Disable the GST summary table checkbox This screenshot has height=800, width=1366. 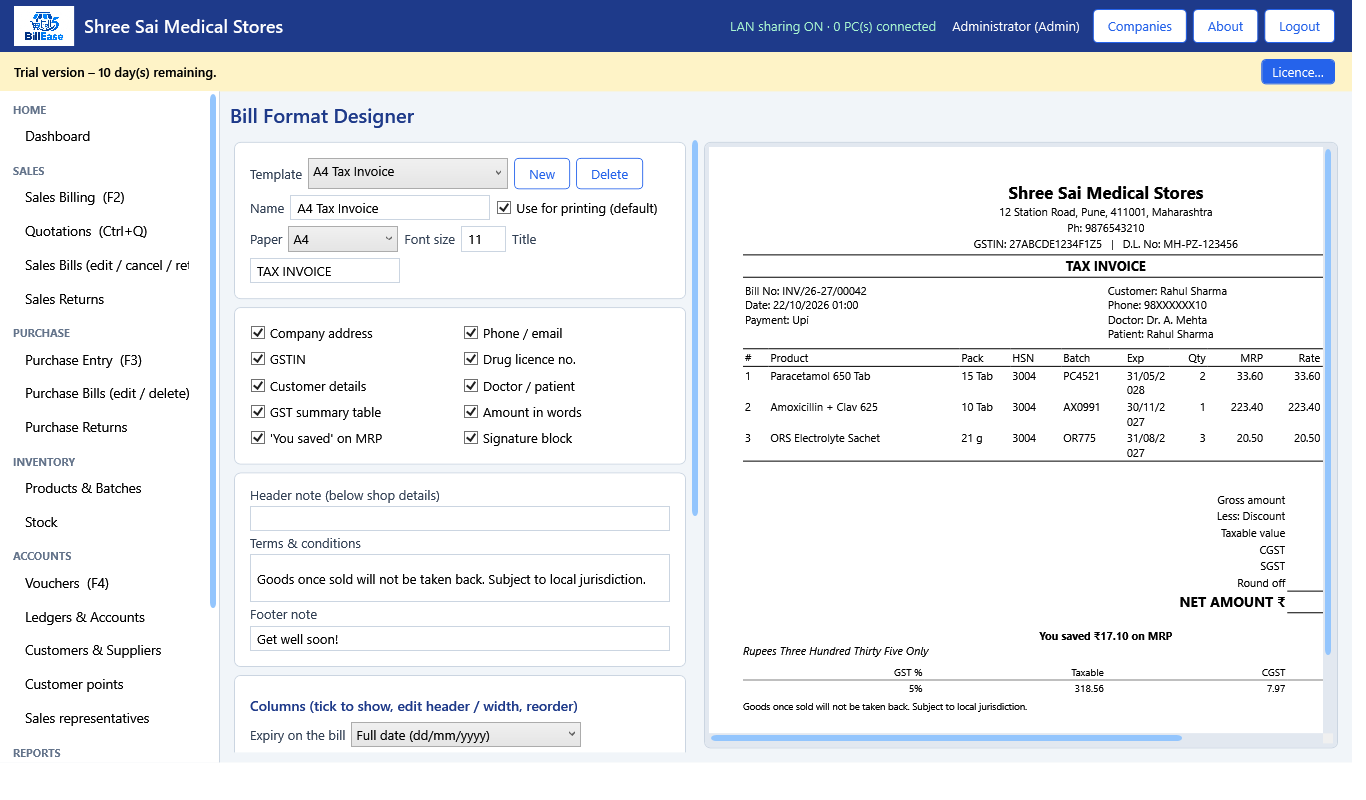pyautogui.click(x=258, y=412)
